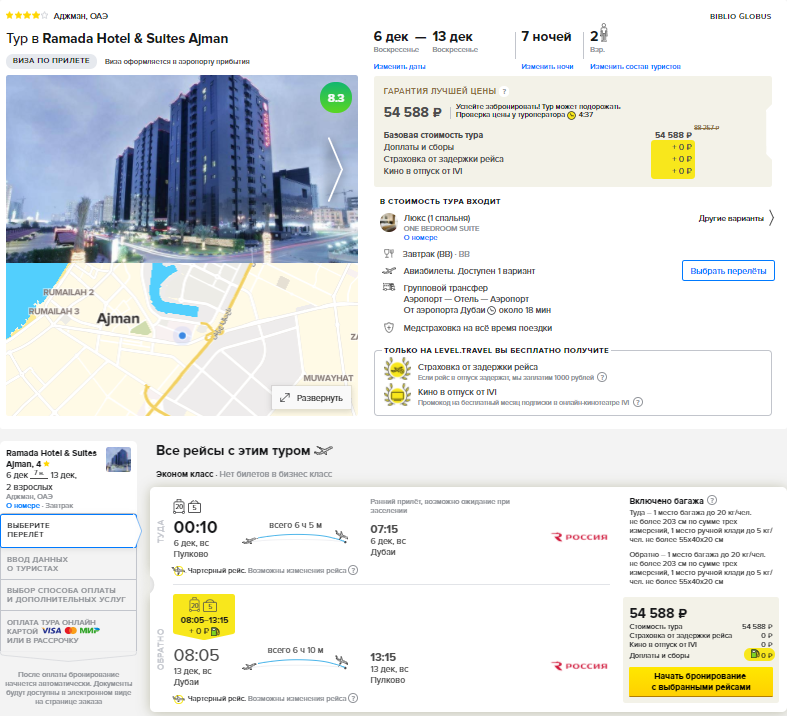787x716 pixels.
Task: Expand Другие варианты room options
Action: [736, 218]
